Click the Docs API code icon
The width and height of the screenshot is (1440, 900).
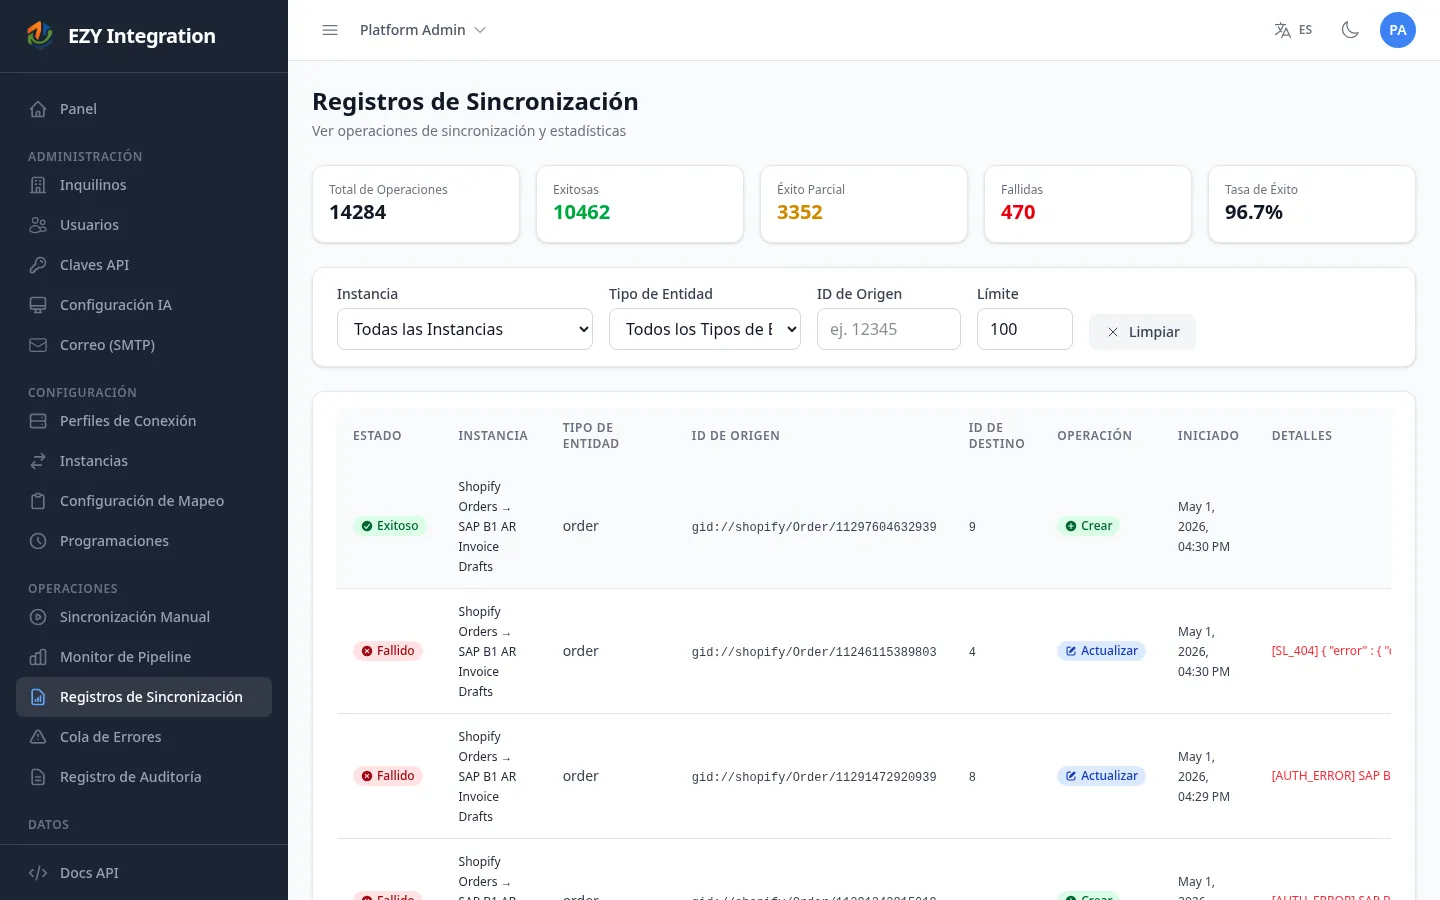[38, 873]
